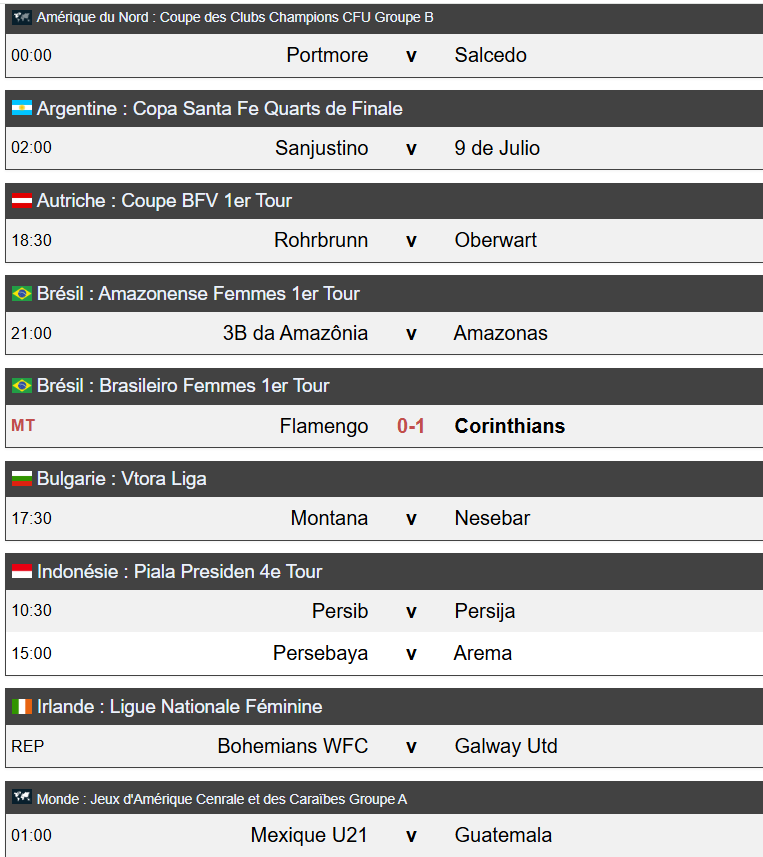This screenshot has height=857, width=763.
Task: Select the Corinthians team name
Action: coord(510,426)
